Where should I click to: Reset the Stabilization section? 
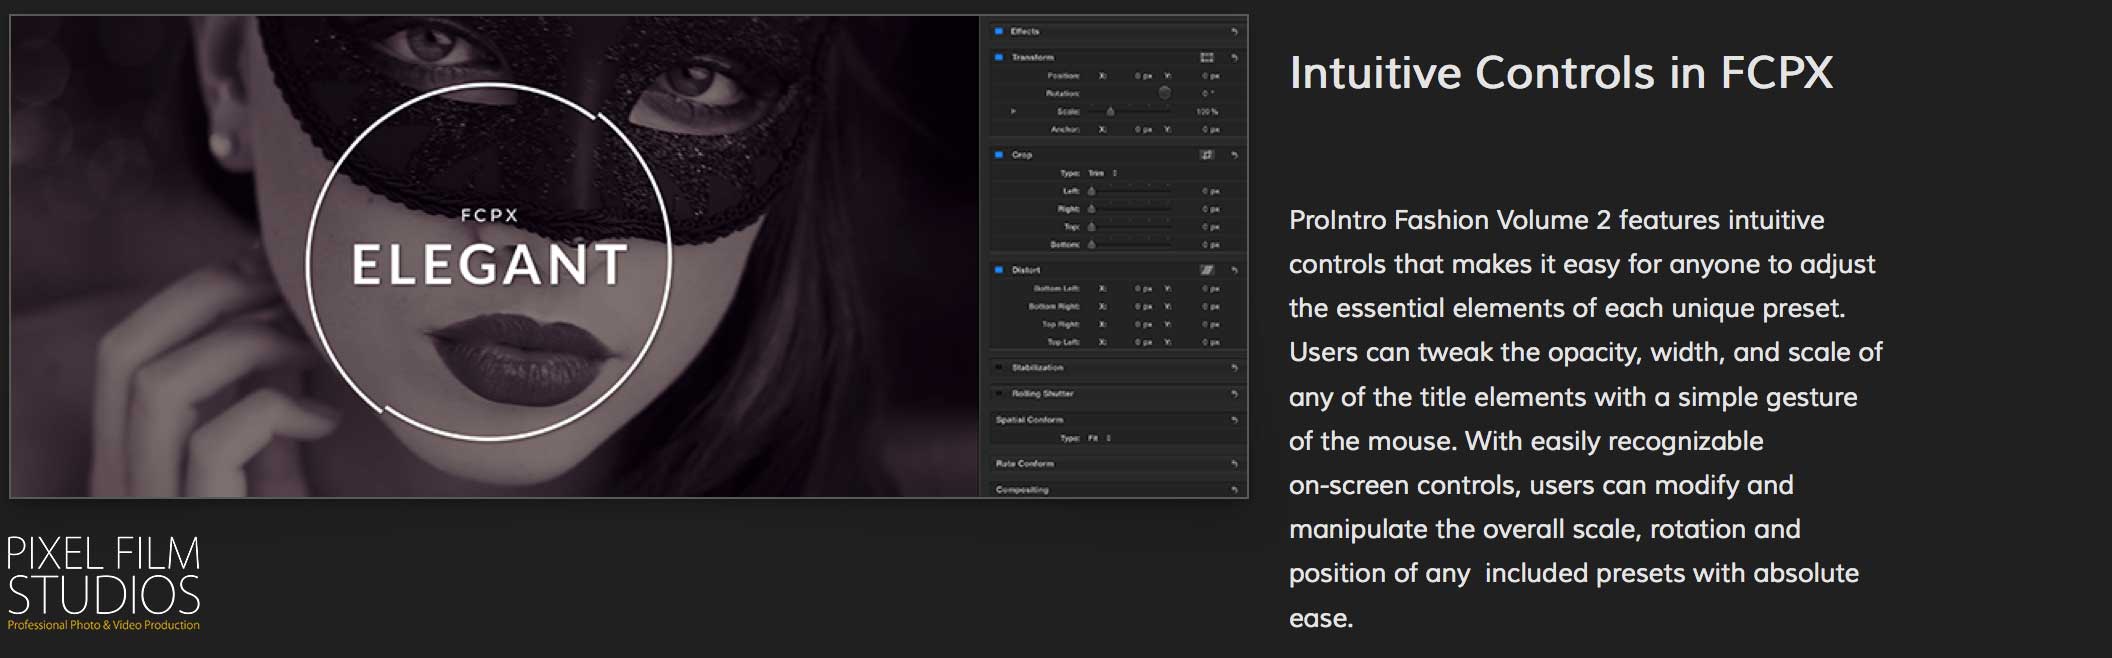pos(1234,368)
